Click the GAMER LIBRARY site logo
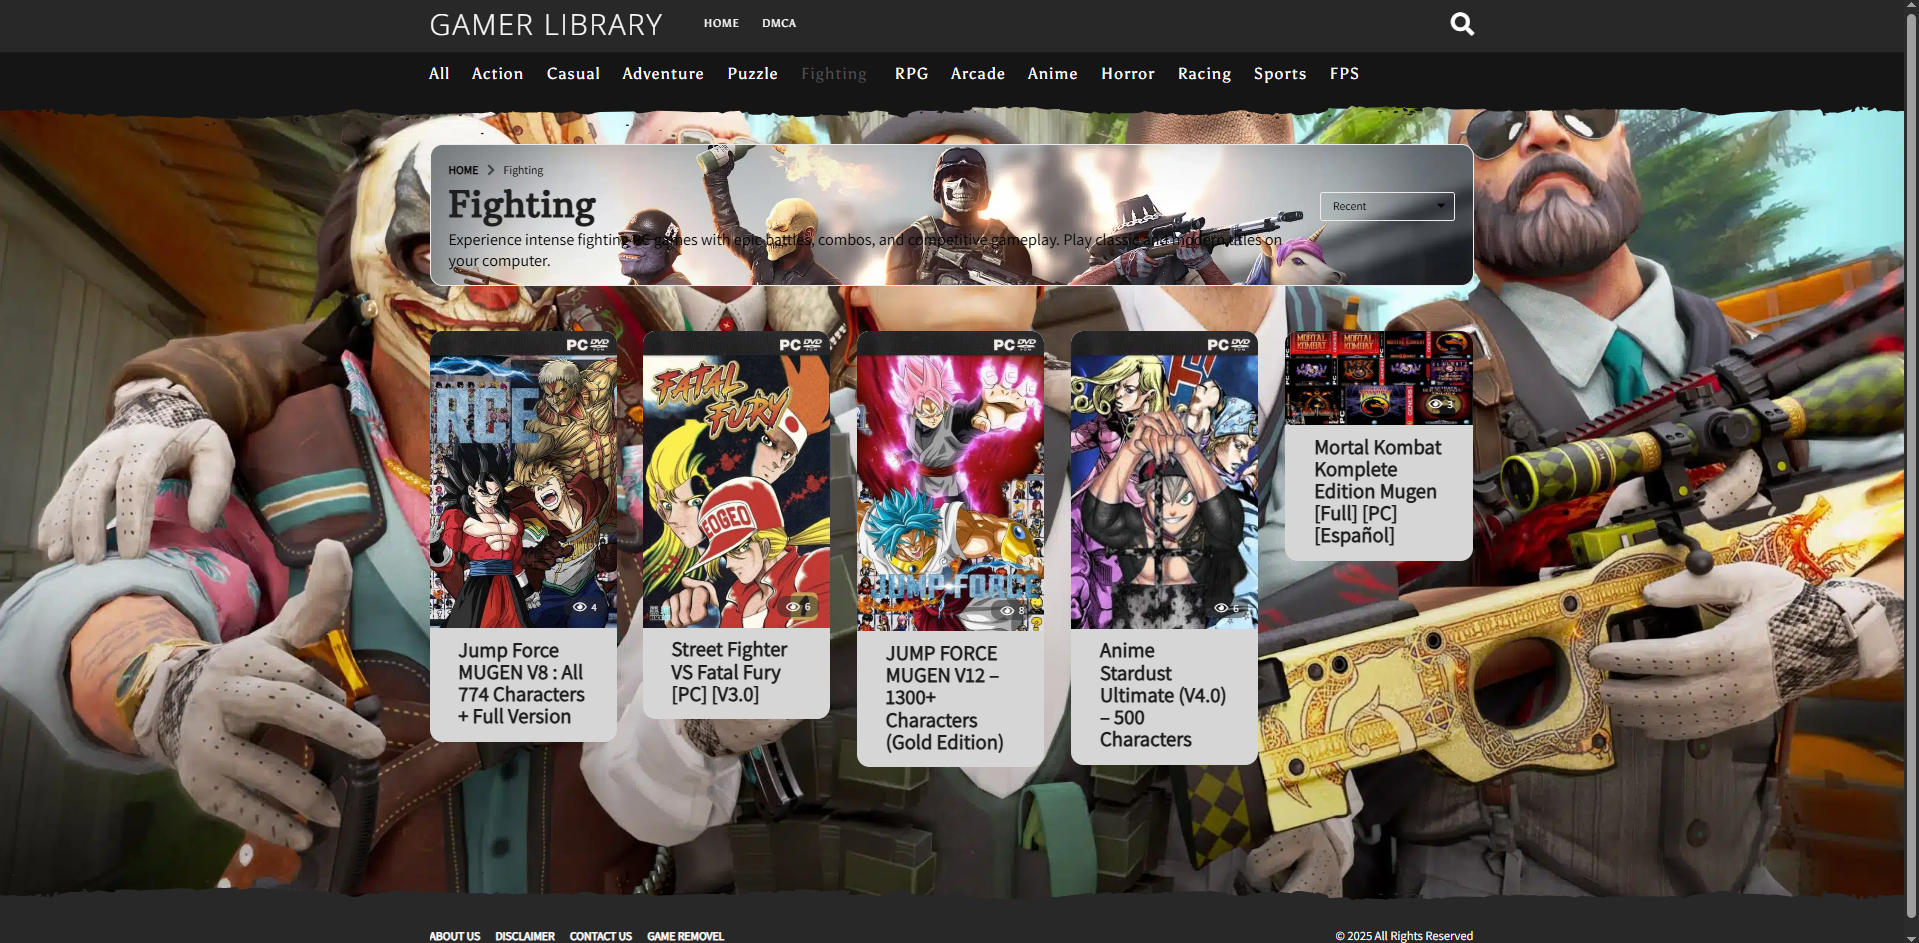The image size is (1919, 943). click(546, 25)
